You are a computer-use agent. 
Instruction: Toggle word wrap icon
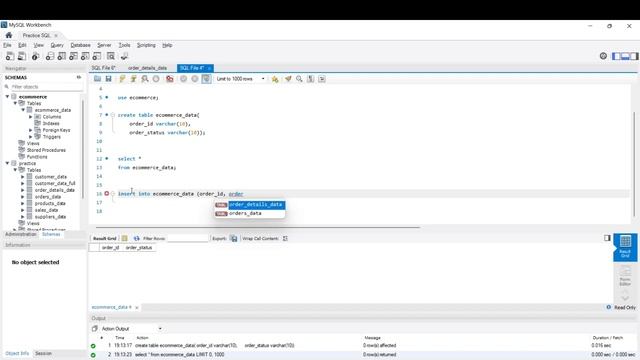[322, 79]
